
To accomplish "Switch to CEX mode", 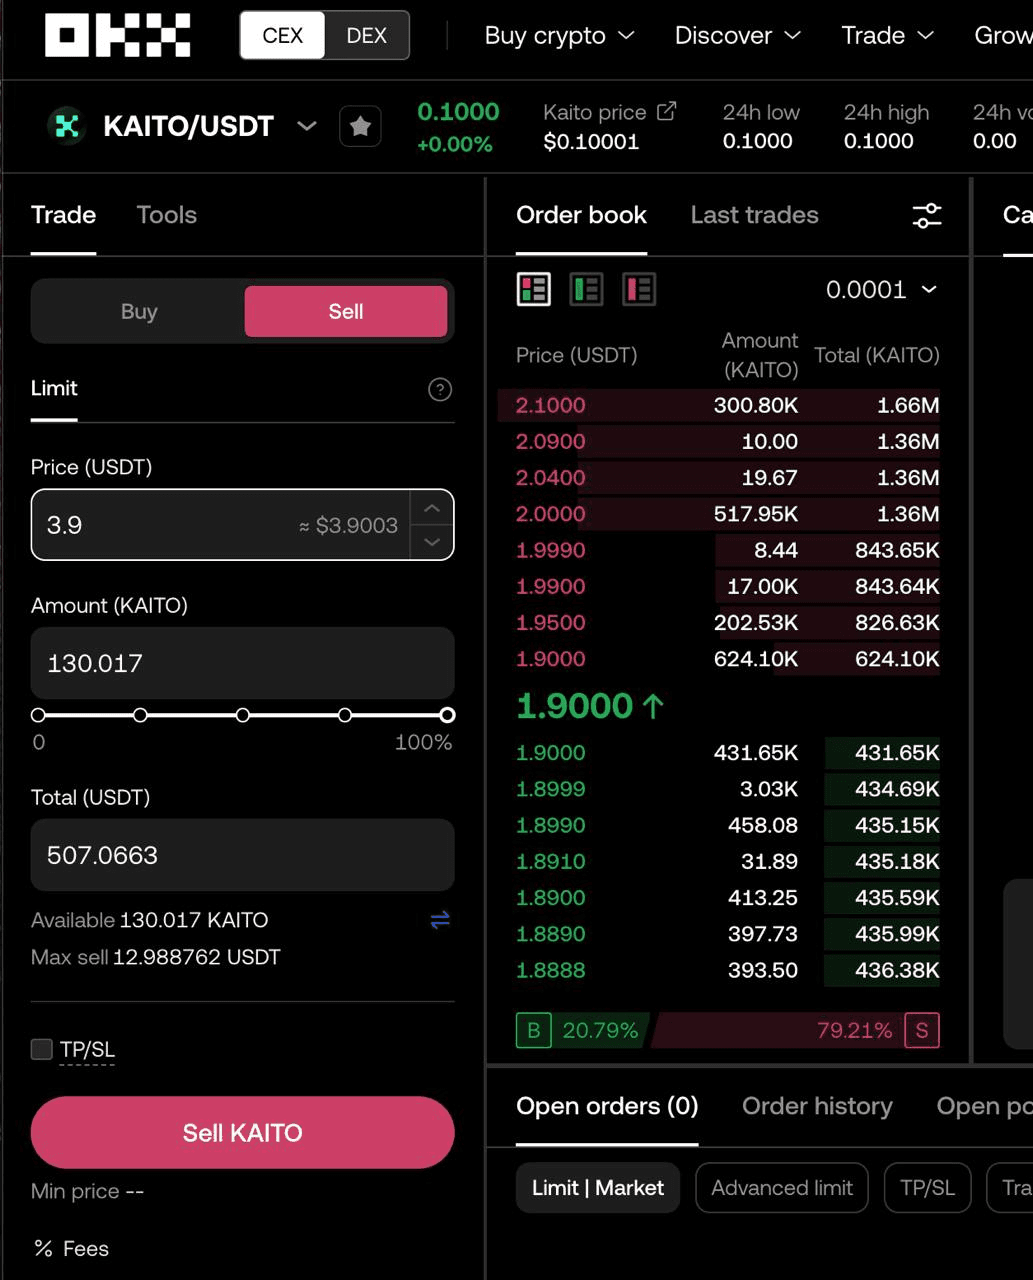I will pyautogui.click(x=282, y=35).
